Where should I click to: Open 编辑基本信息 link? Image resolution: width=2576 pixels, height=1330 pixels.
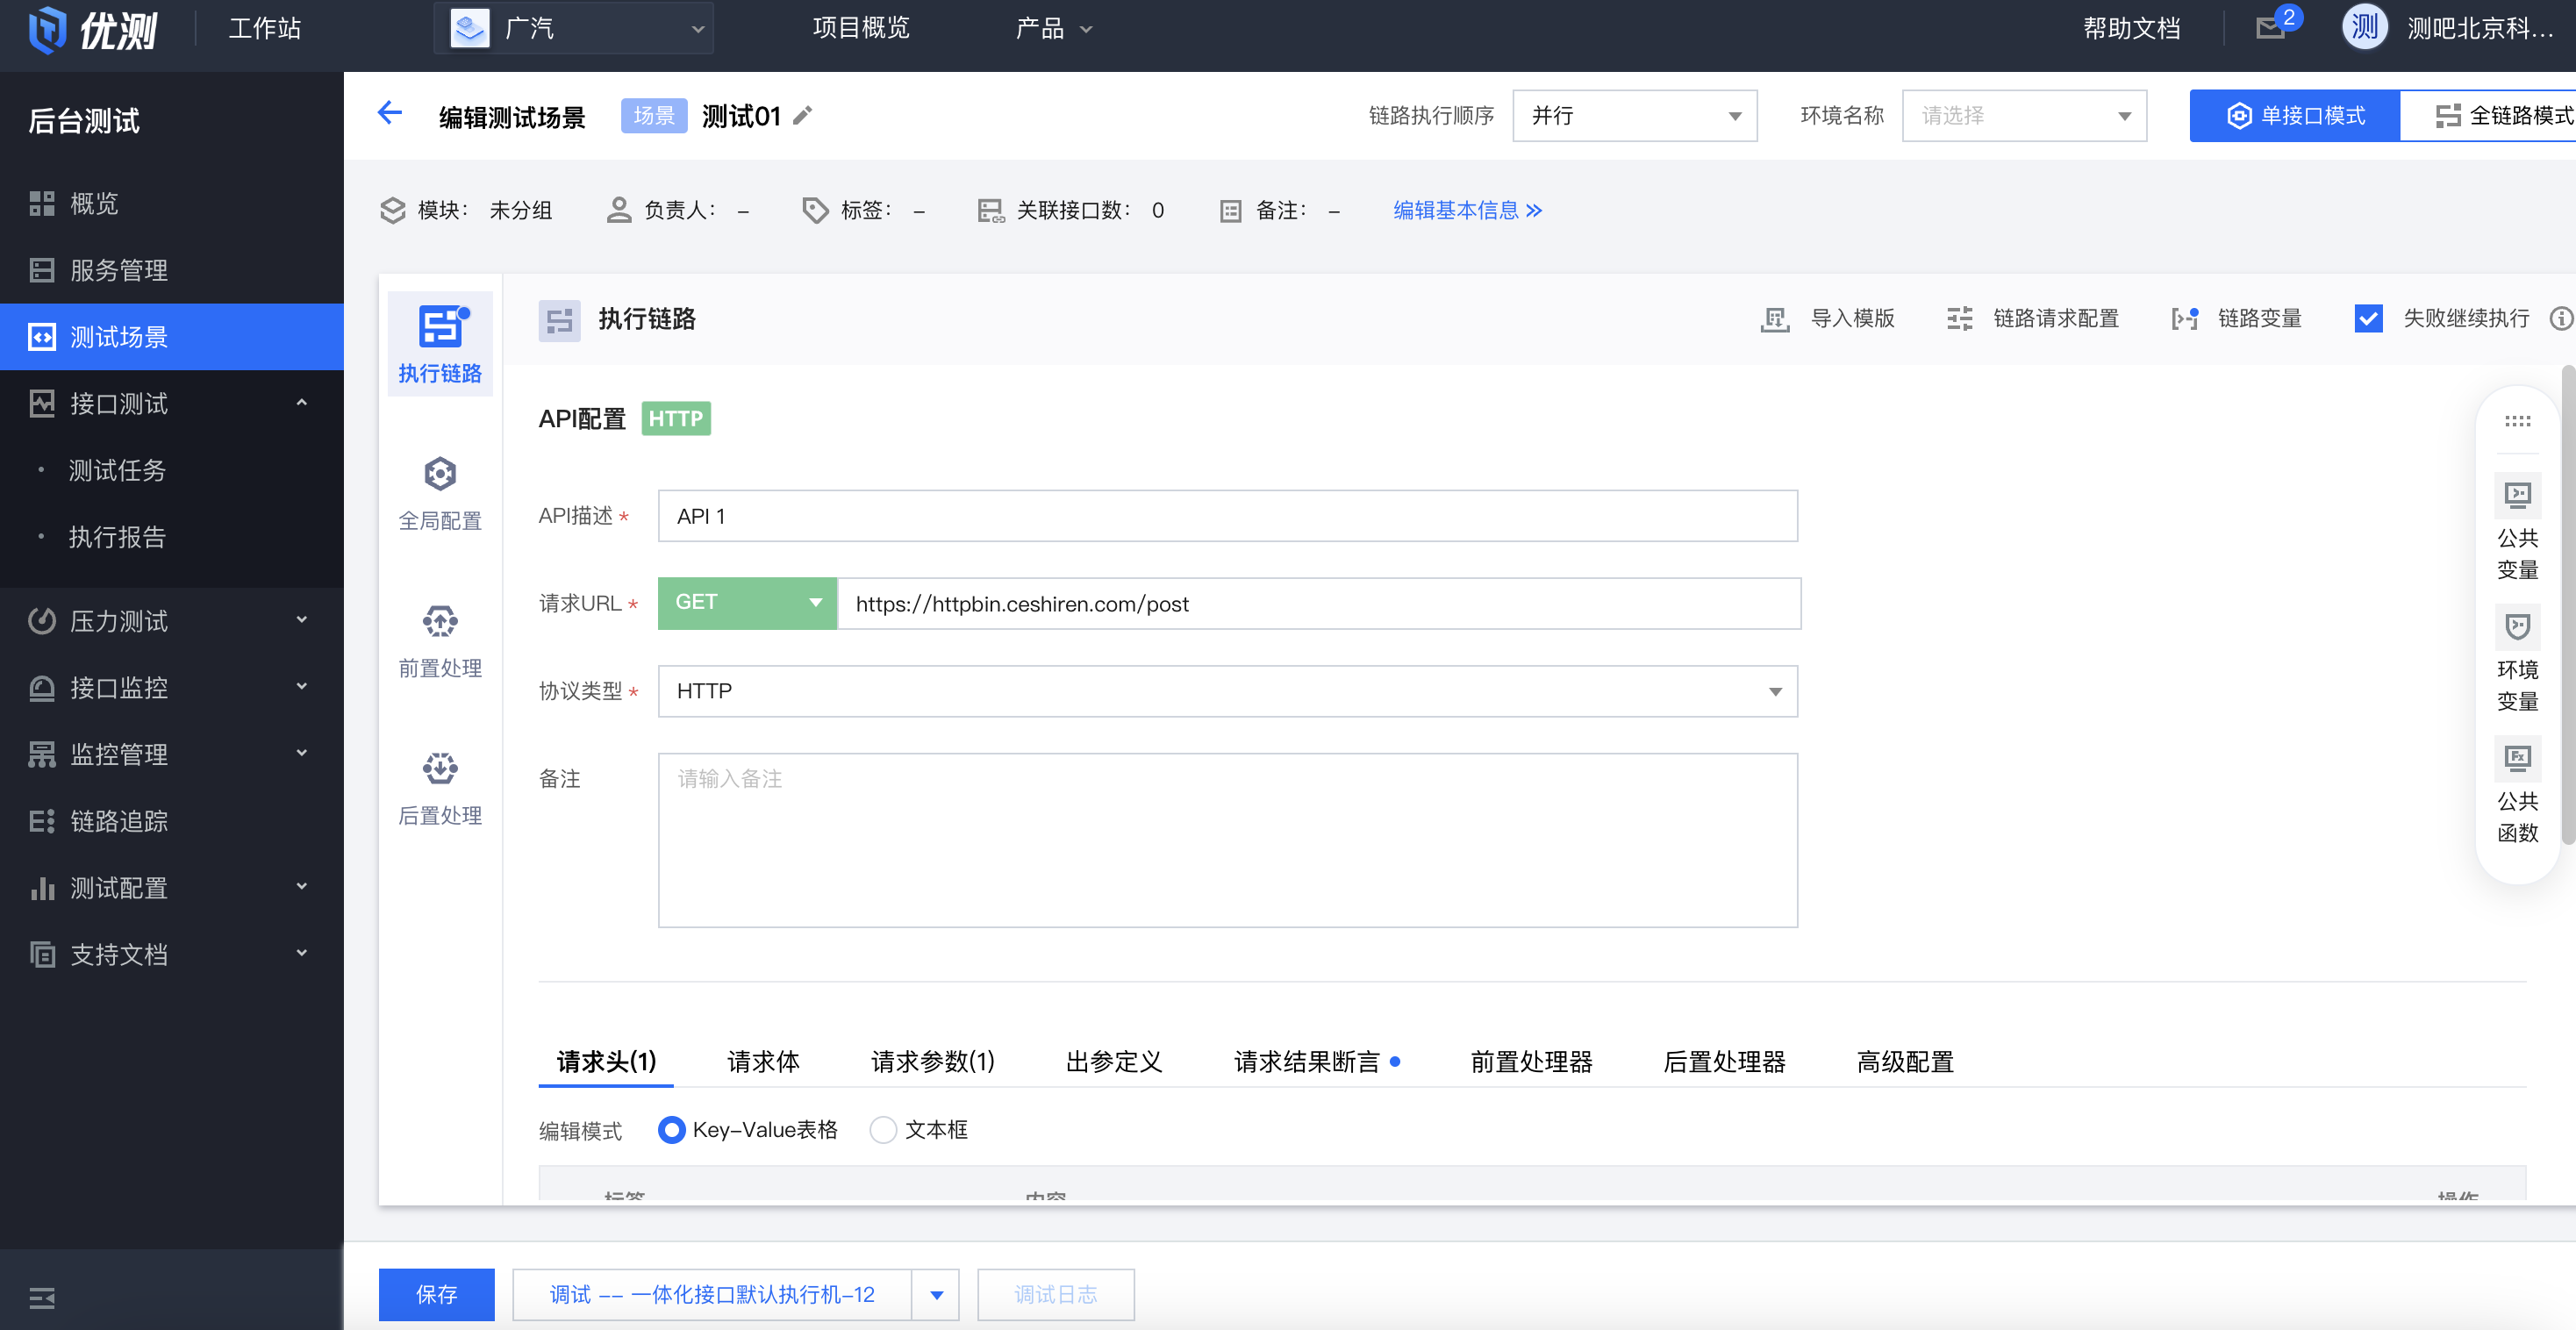click(1467, 210)
